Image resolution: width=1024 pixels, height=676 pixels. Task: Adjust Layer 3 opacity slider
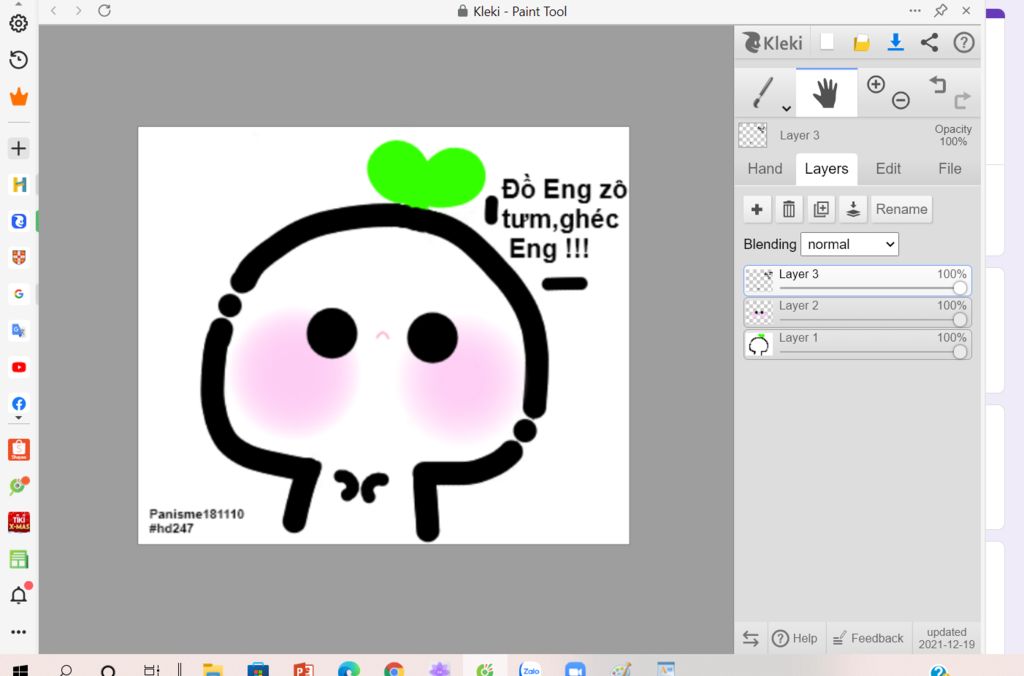point(959,288)
